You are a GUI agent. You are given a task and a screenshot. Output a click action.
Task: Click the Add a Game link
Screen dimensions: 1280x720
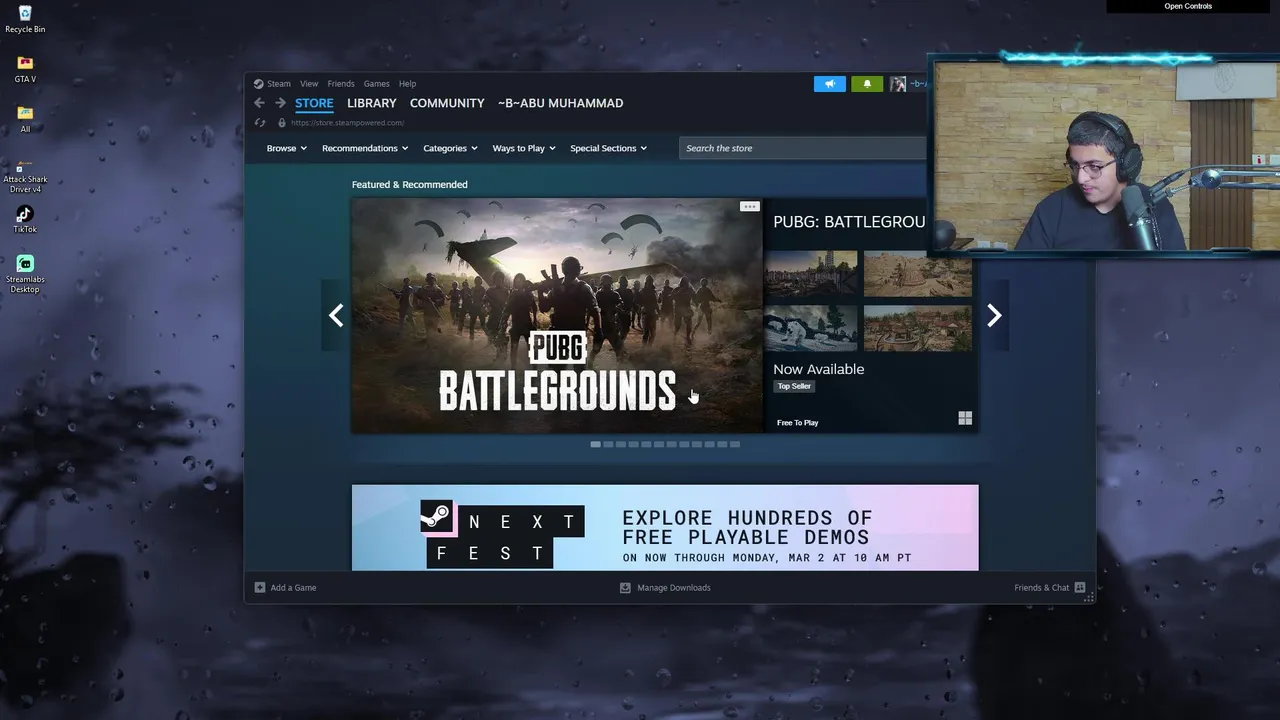coord(293,588)
